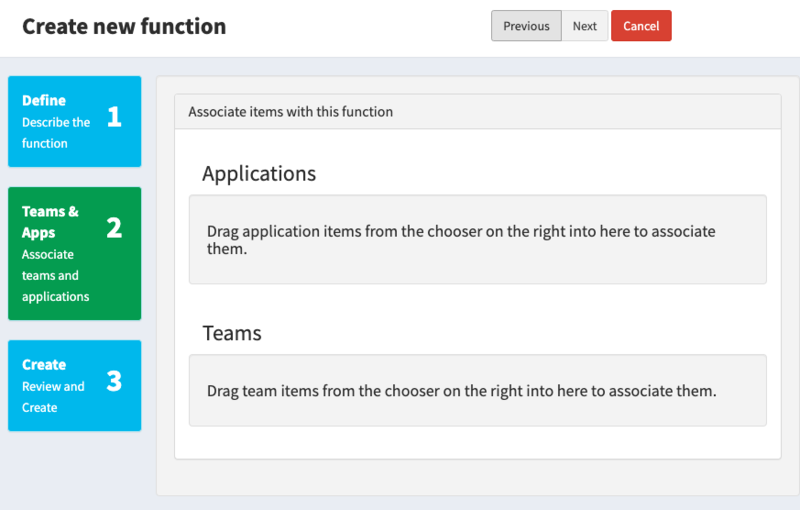The height and width of the screenshot is (510, 800).
Task: Click 'Describe the function' subtitle text
Action: click(x=56, y=133)
